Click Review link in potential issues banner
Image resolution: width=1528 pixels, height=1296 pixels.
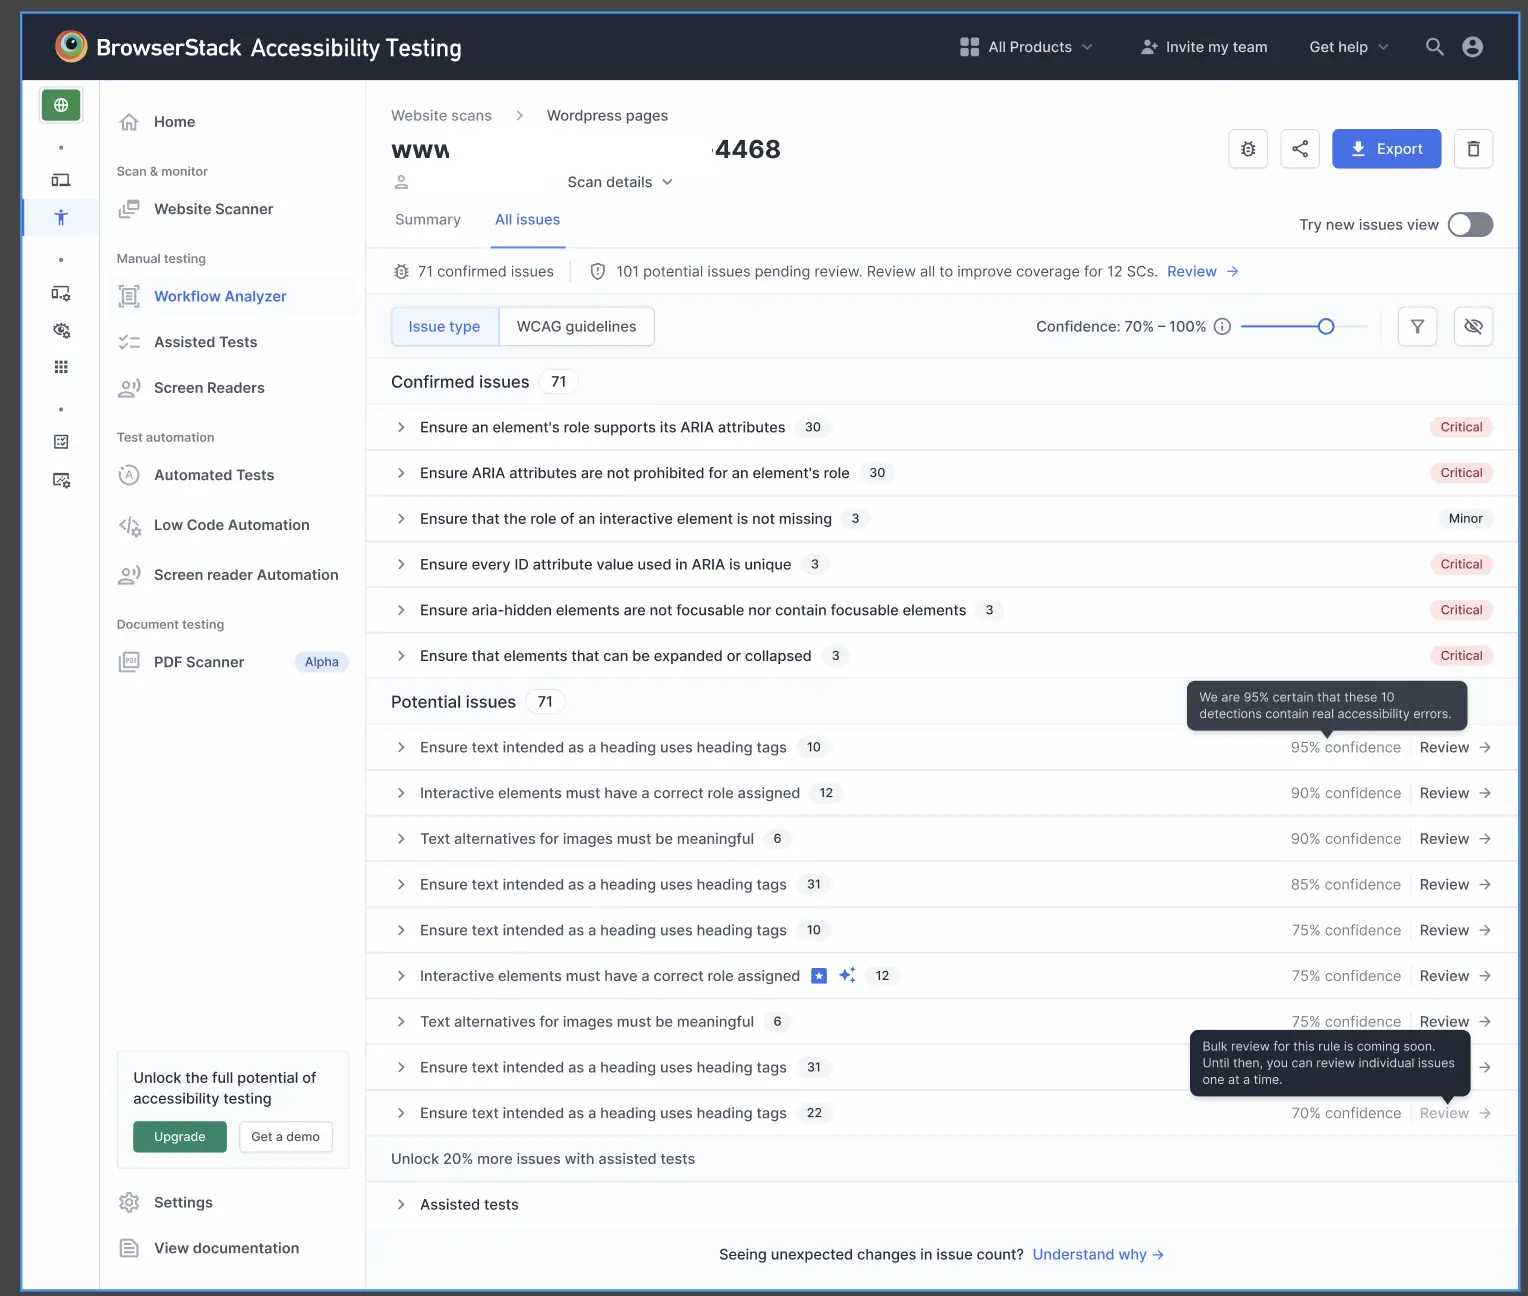(x=1202, y=272)
